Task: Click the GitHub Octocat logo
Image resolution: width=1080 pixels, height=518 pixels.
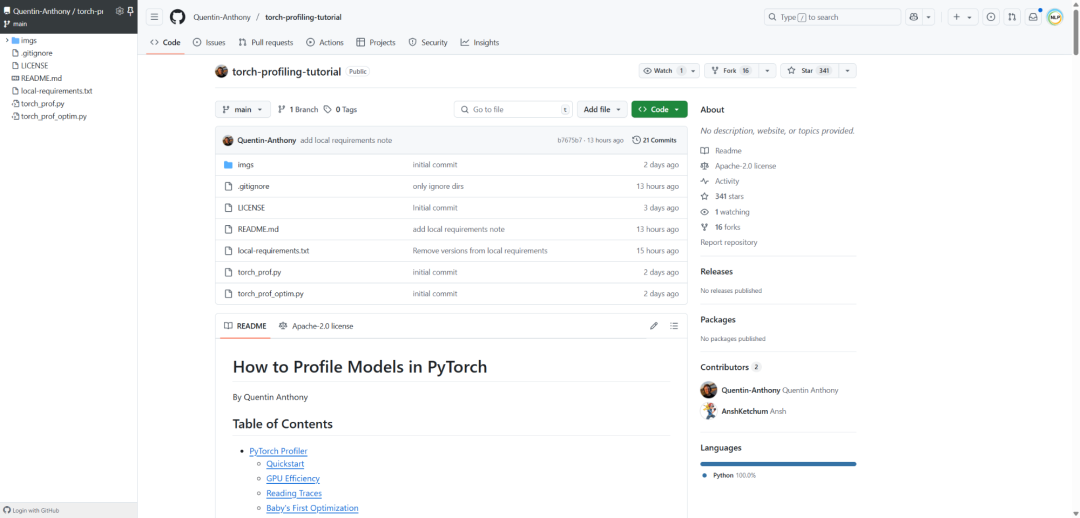Action: point(178,17)
